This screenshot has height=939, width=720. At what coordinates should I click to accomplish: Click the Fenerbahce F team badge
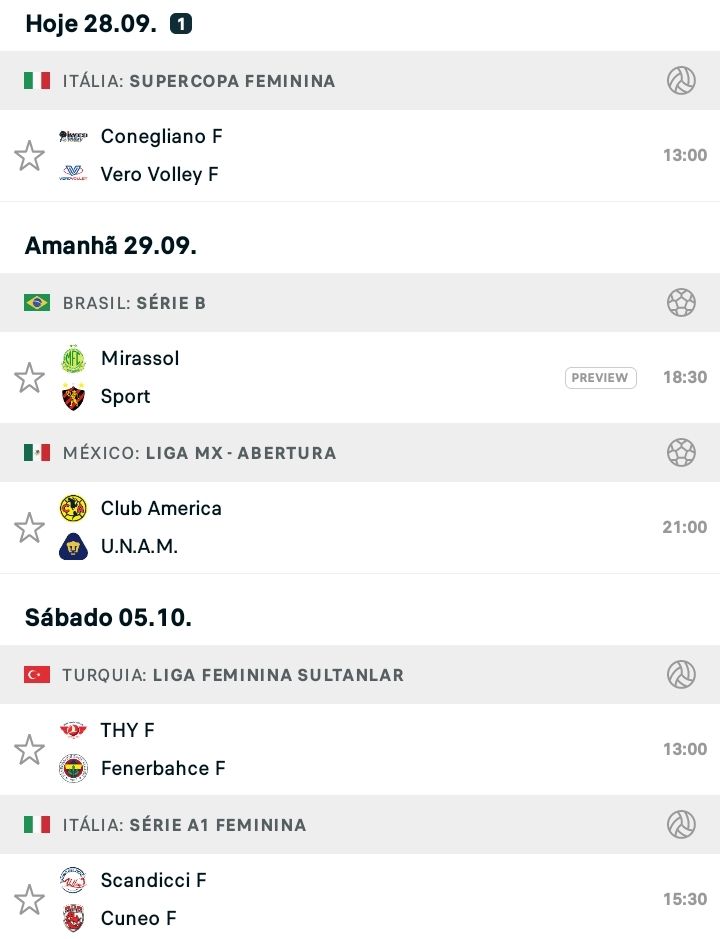click(x=73, y=768)
